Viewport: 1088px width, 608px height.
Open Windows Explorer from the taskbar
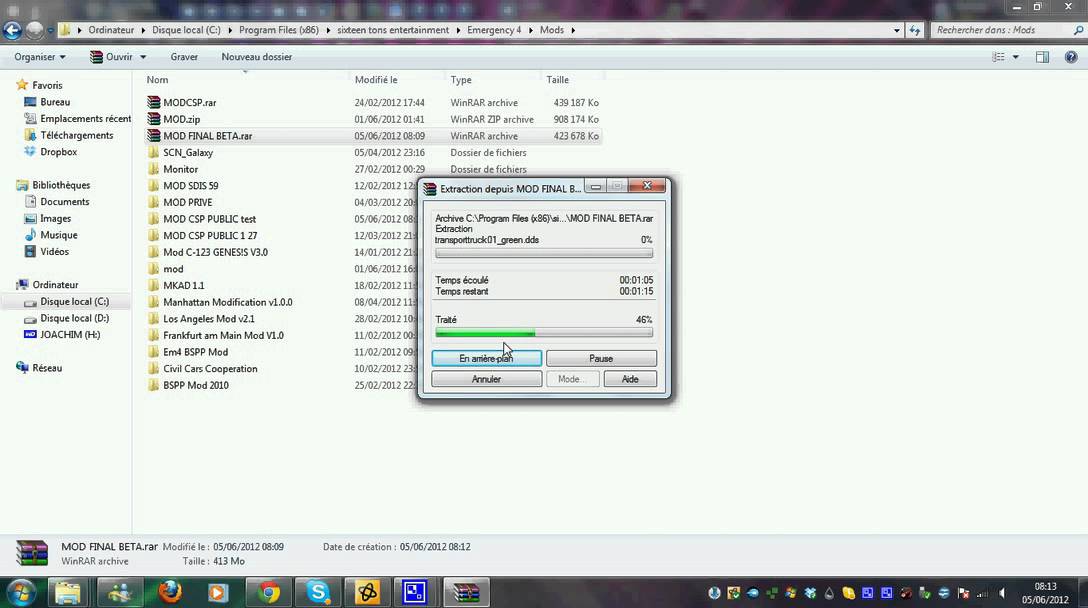pyautogui.click(x=67, y=592)
